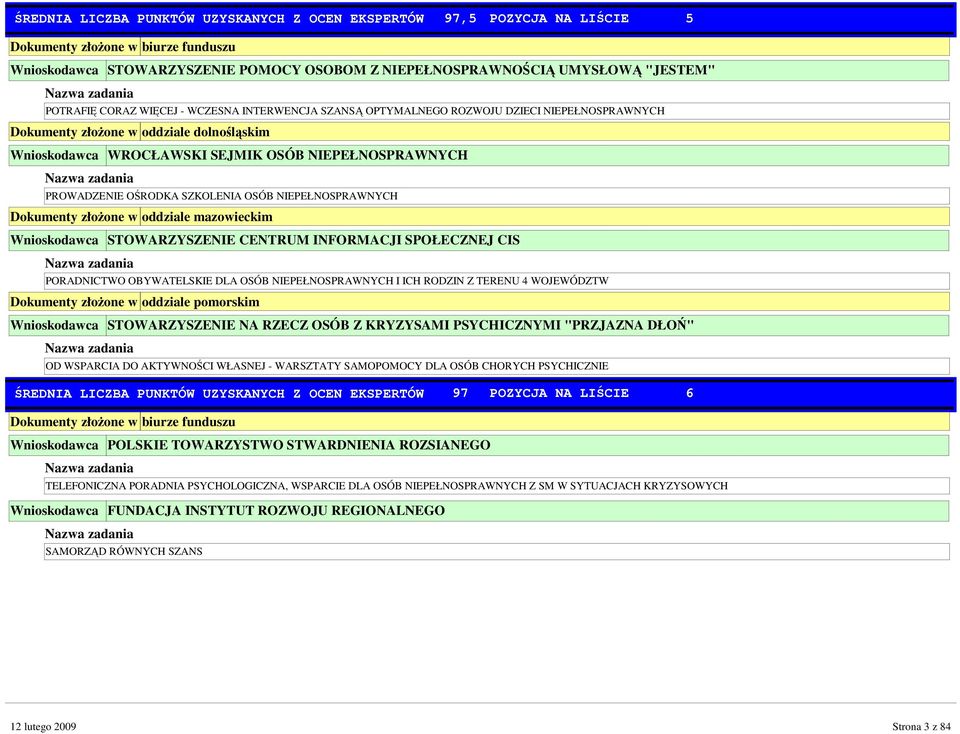The image size is (960, 734).
Task: Click text 'oddziale pomorskim'
Action: (x=201, y=302)
